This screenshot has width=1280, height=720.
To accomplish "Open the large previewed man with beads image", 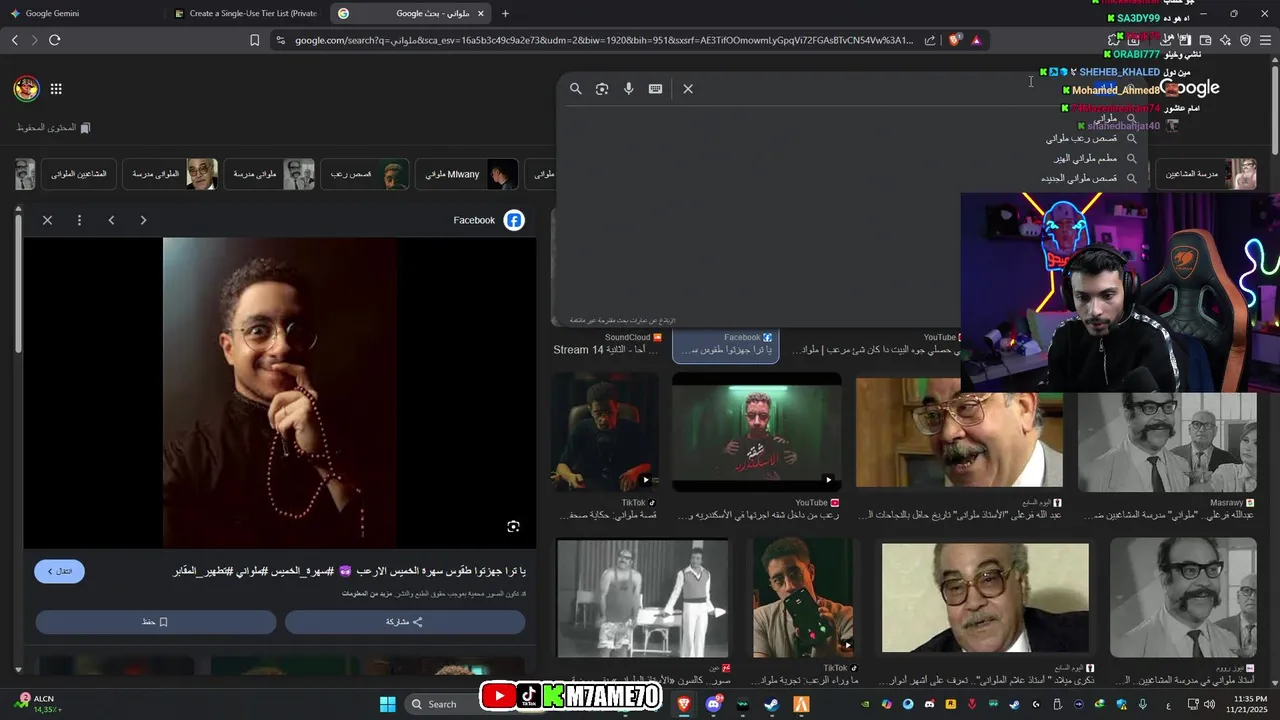I will tap(280, 392).
